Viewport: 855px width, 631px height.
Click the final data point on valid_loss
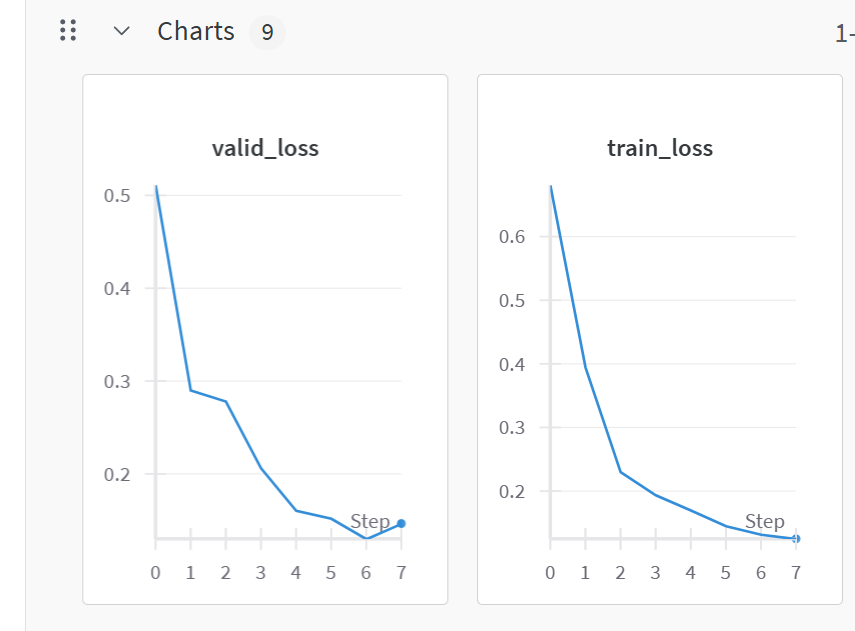pyautogui.click(x=401, y=523)
